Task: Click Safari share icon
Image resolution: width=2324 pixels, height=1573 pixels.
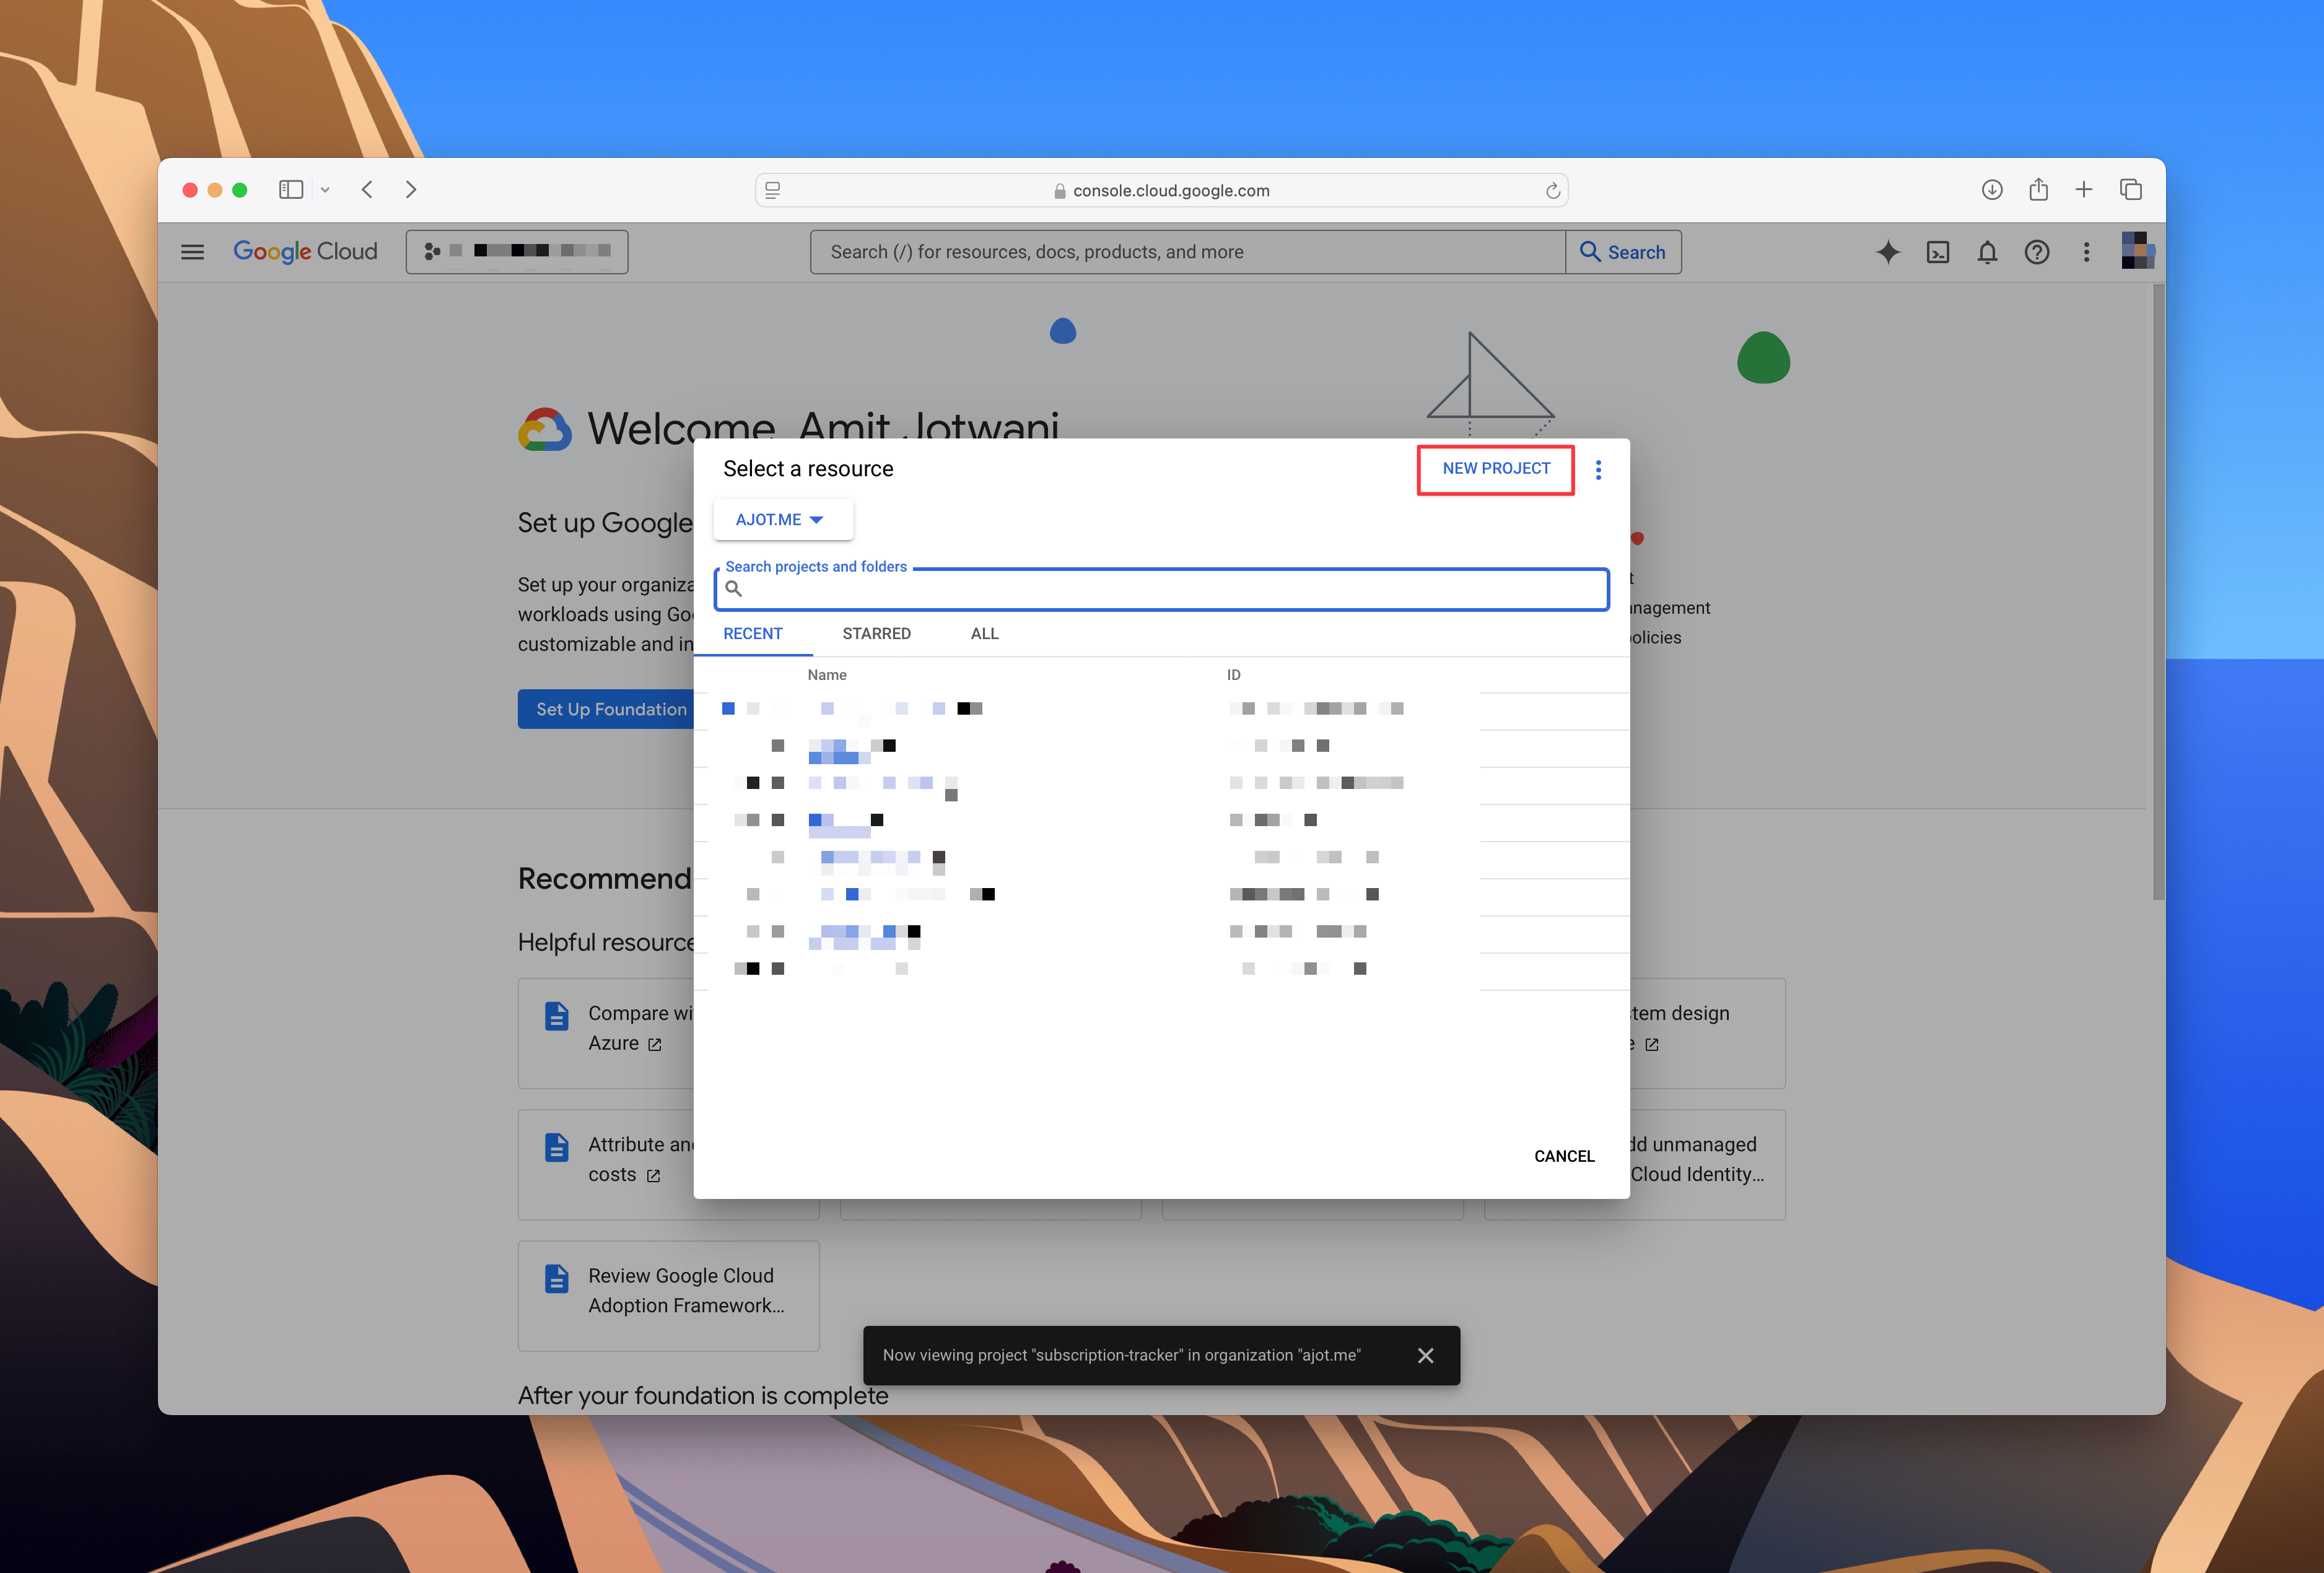Action: pyautogui.click(x=2038, y=189)
